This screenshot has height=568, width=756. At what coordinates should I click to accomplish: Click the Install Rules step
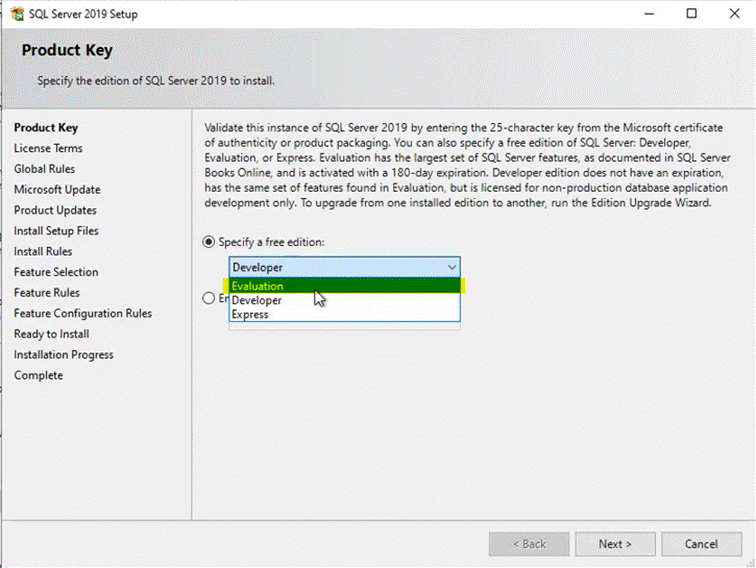tap(43, 252)
